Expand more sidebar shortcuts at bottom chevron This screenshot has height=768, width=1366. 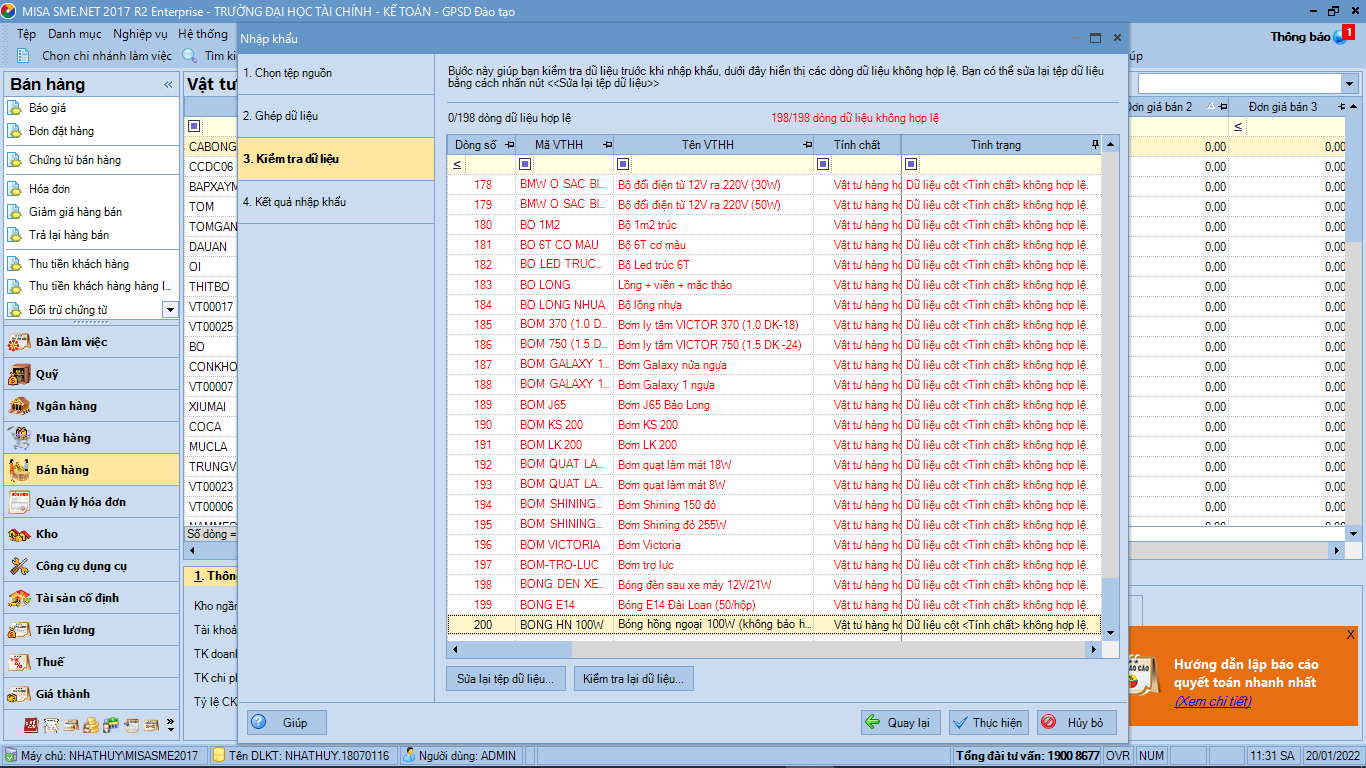[170, 725]
